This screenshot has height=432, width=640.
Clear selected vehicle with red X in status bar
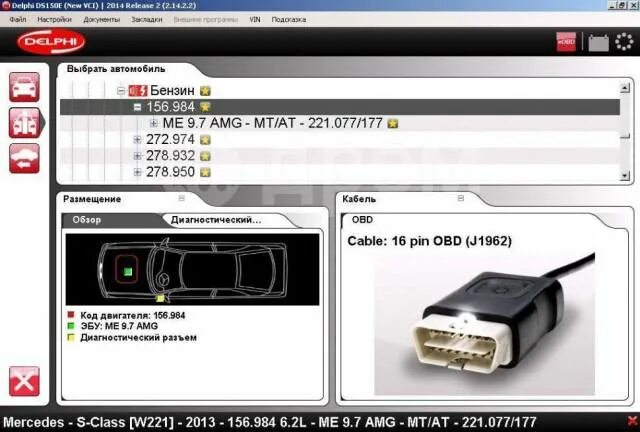(x=632, y=421)
